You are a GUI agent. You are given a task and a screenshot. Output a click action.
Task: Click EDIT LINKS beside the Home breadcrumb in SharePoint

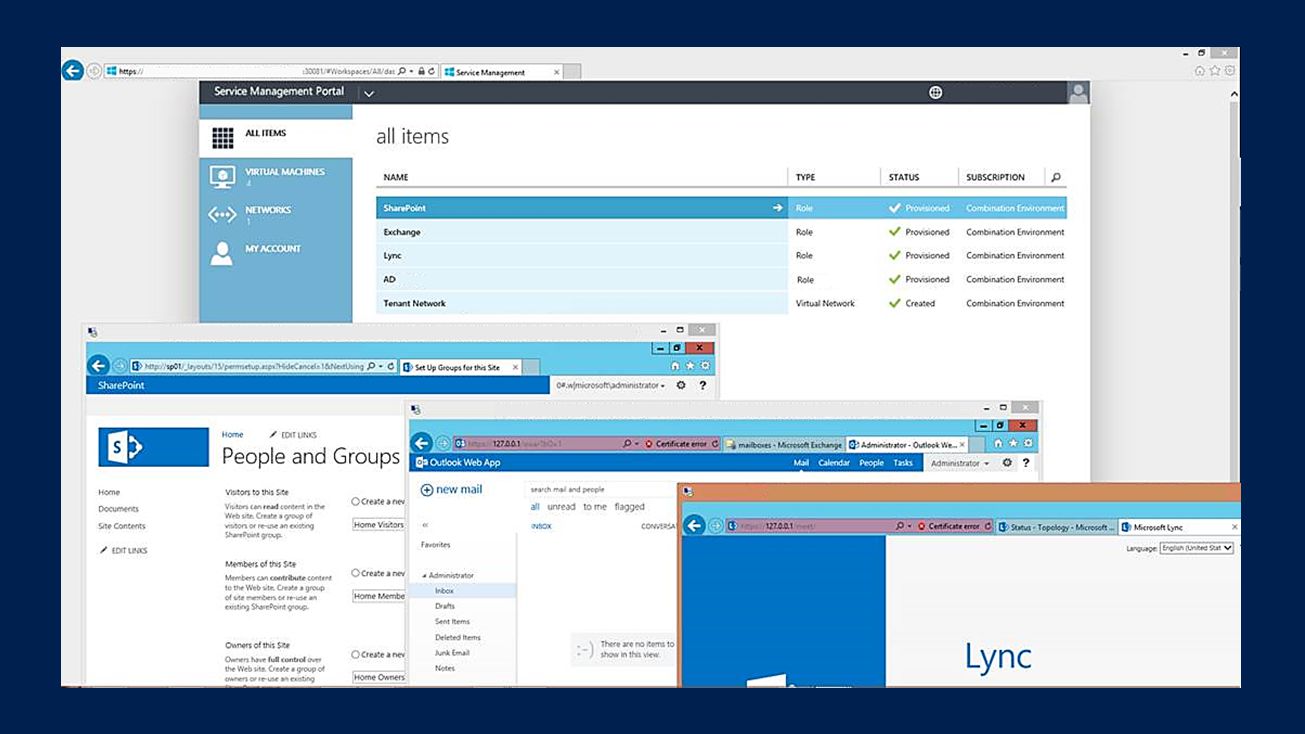[293, 435]
